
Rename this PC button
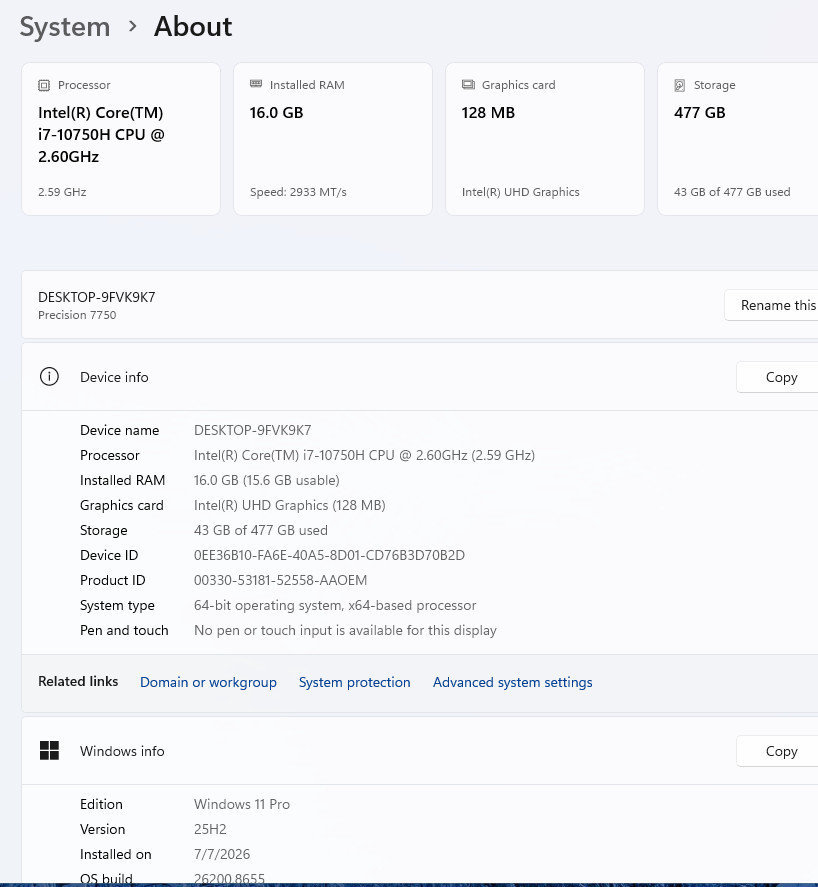[x=774, y=305]
